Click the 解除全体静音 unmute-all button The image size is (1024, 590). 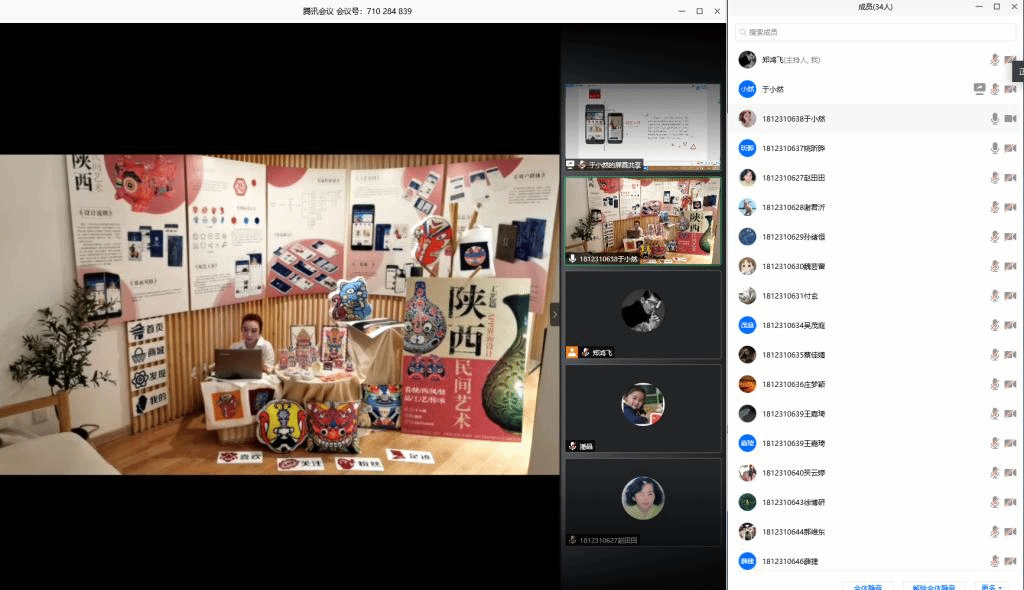(934, 586)
